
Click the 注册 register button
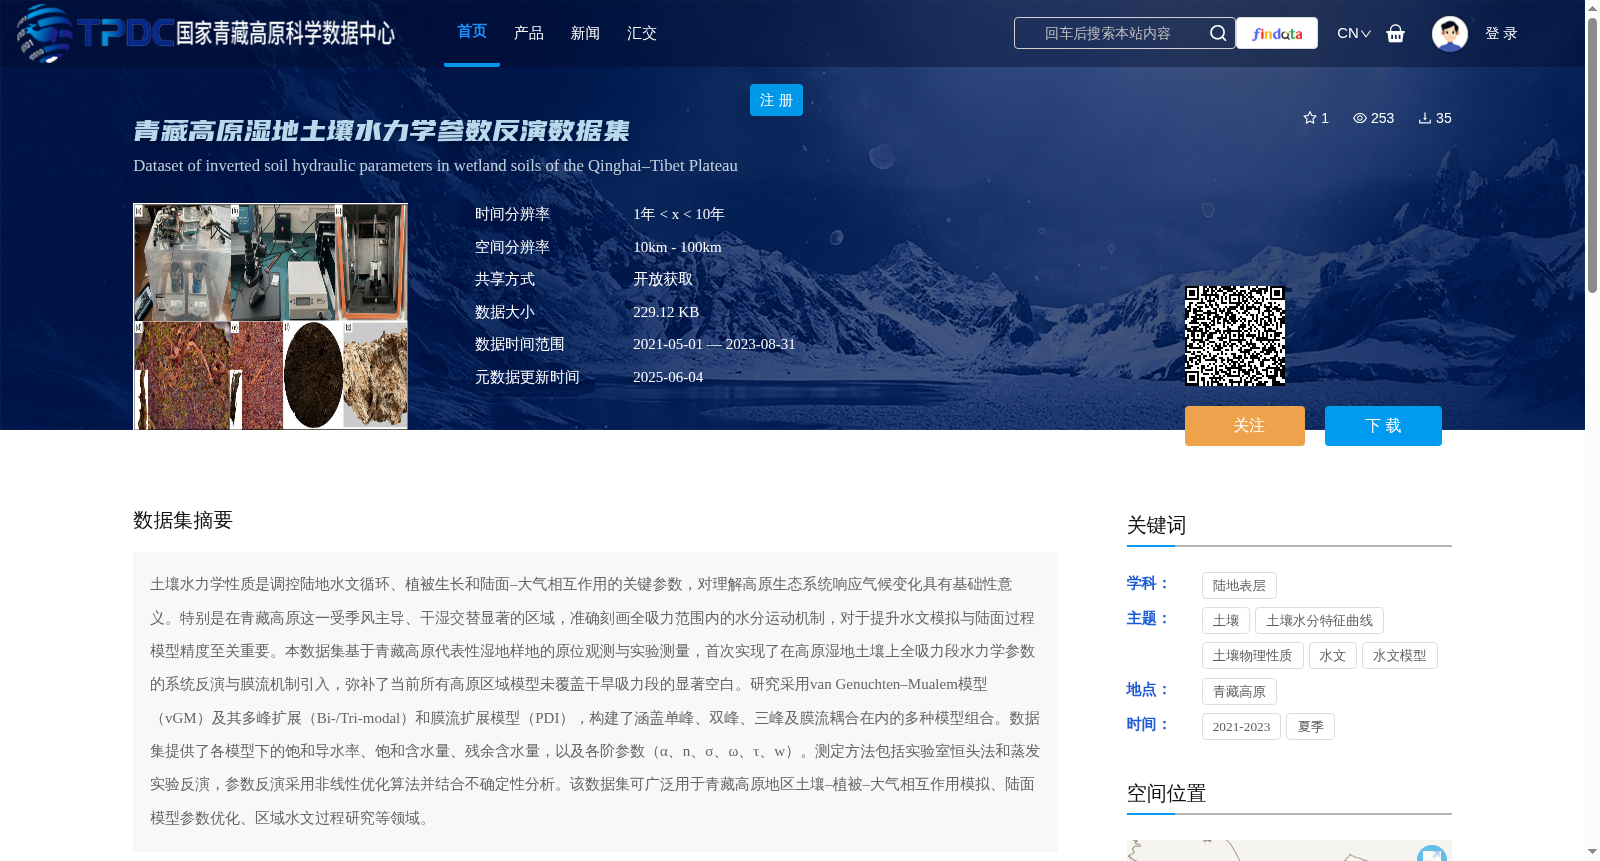click(776, 100)
